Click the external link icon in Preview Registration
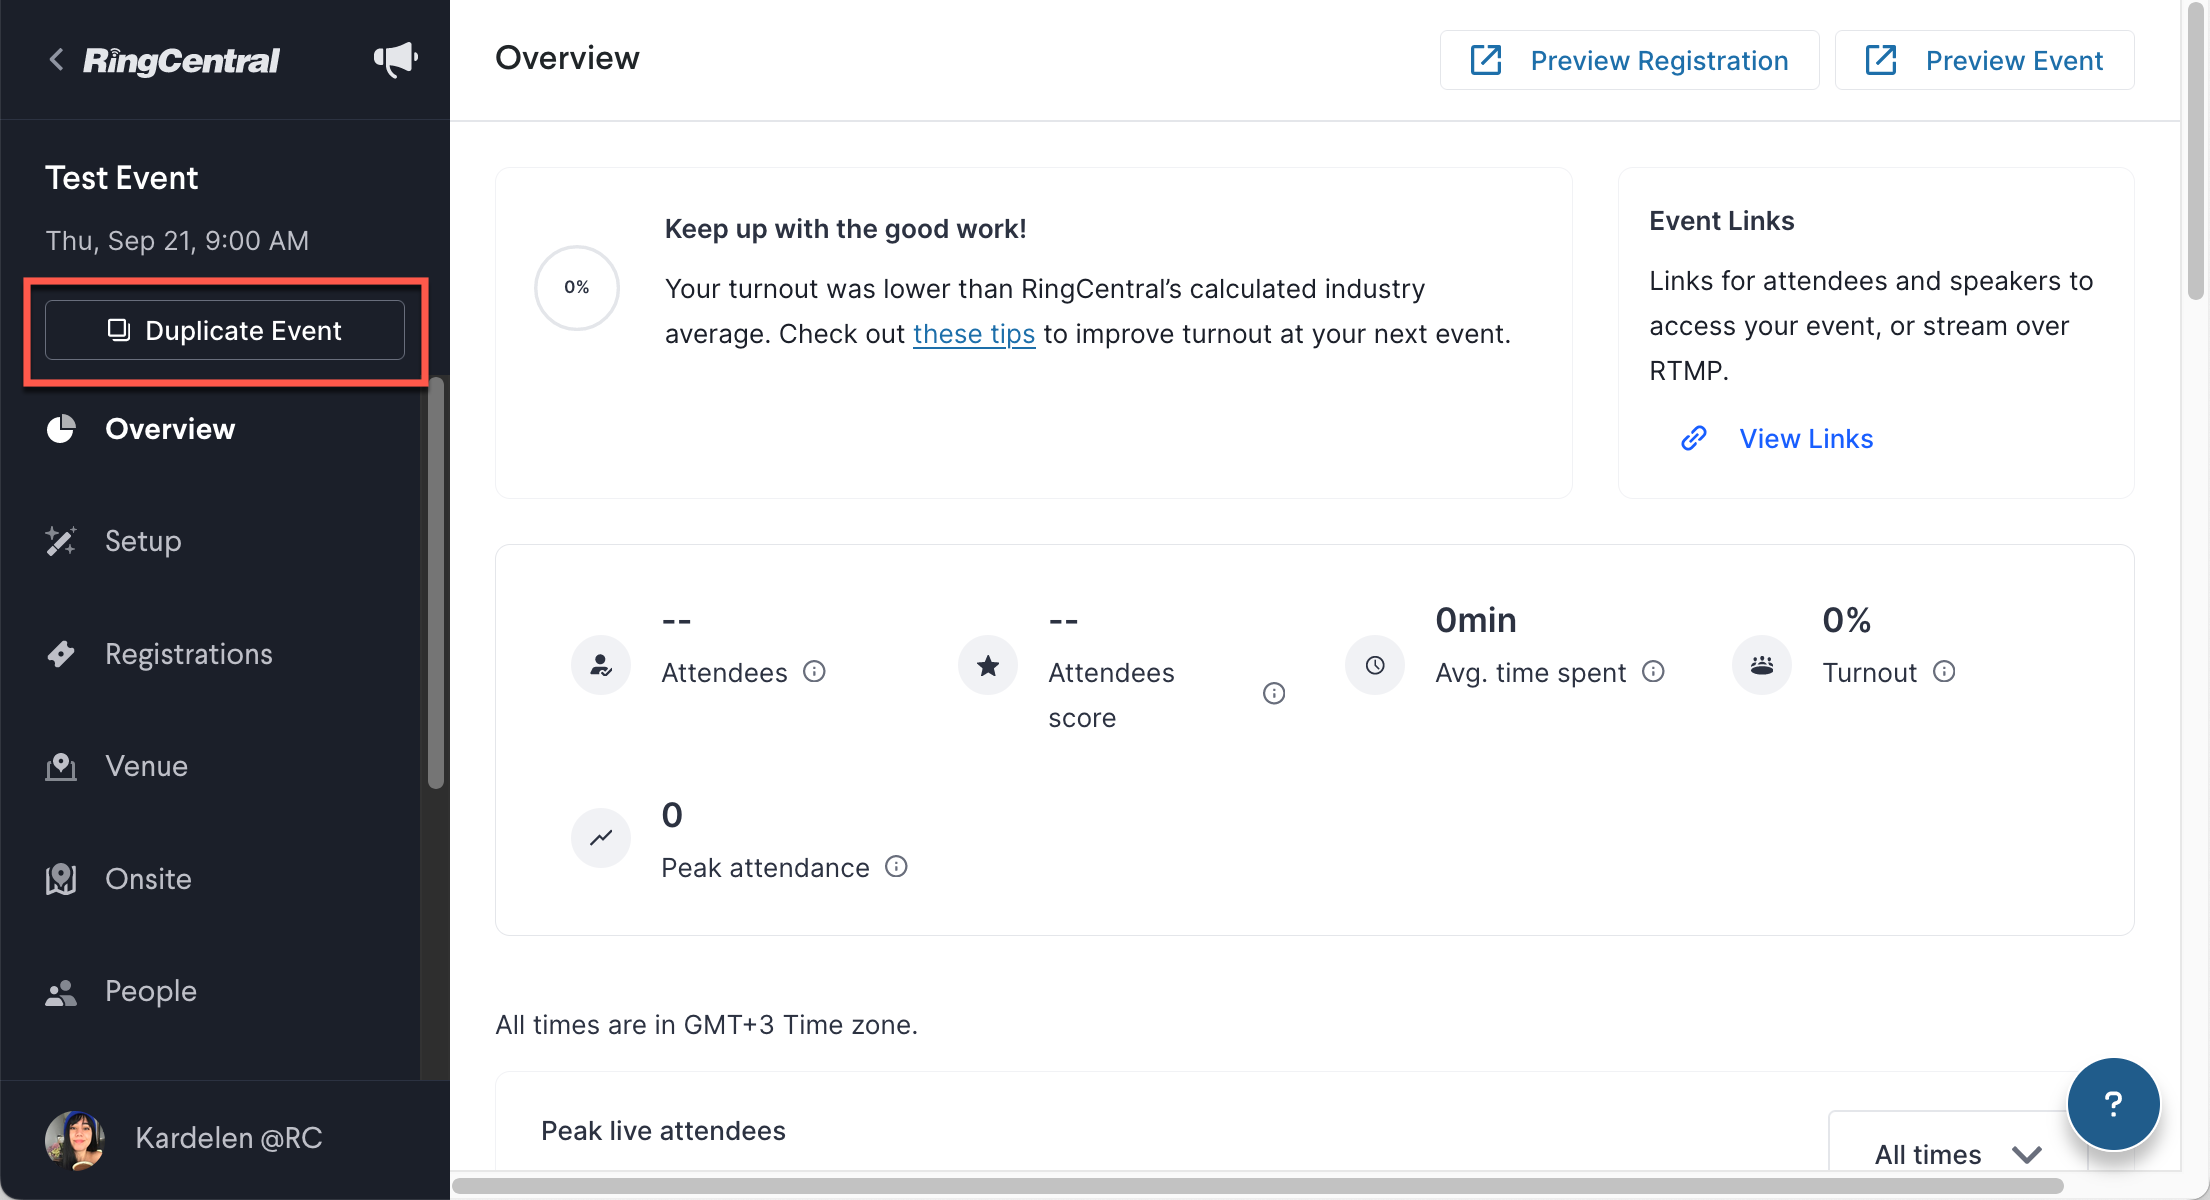The image size is (2210, 1200). tap(1486, 60)
